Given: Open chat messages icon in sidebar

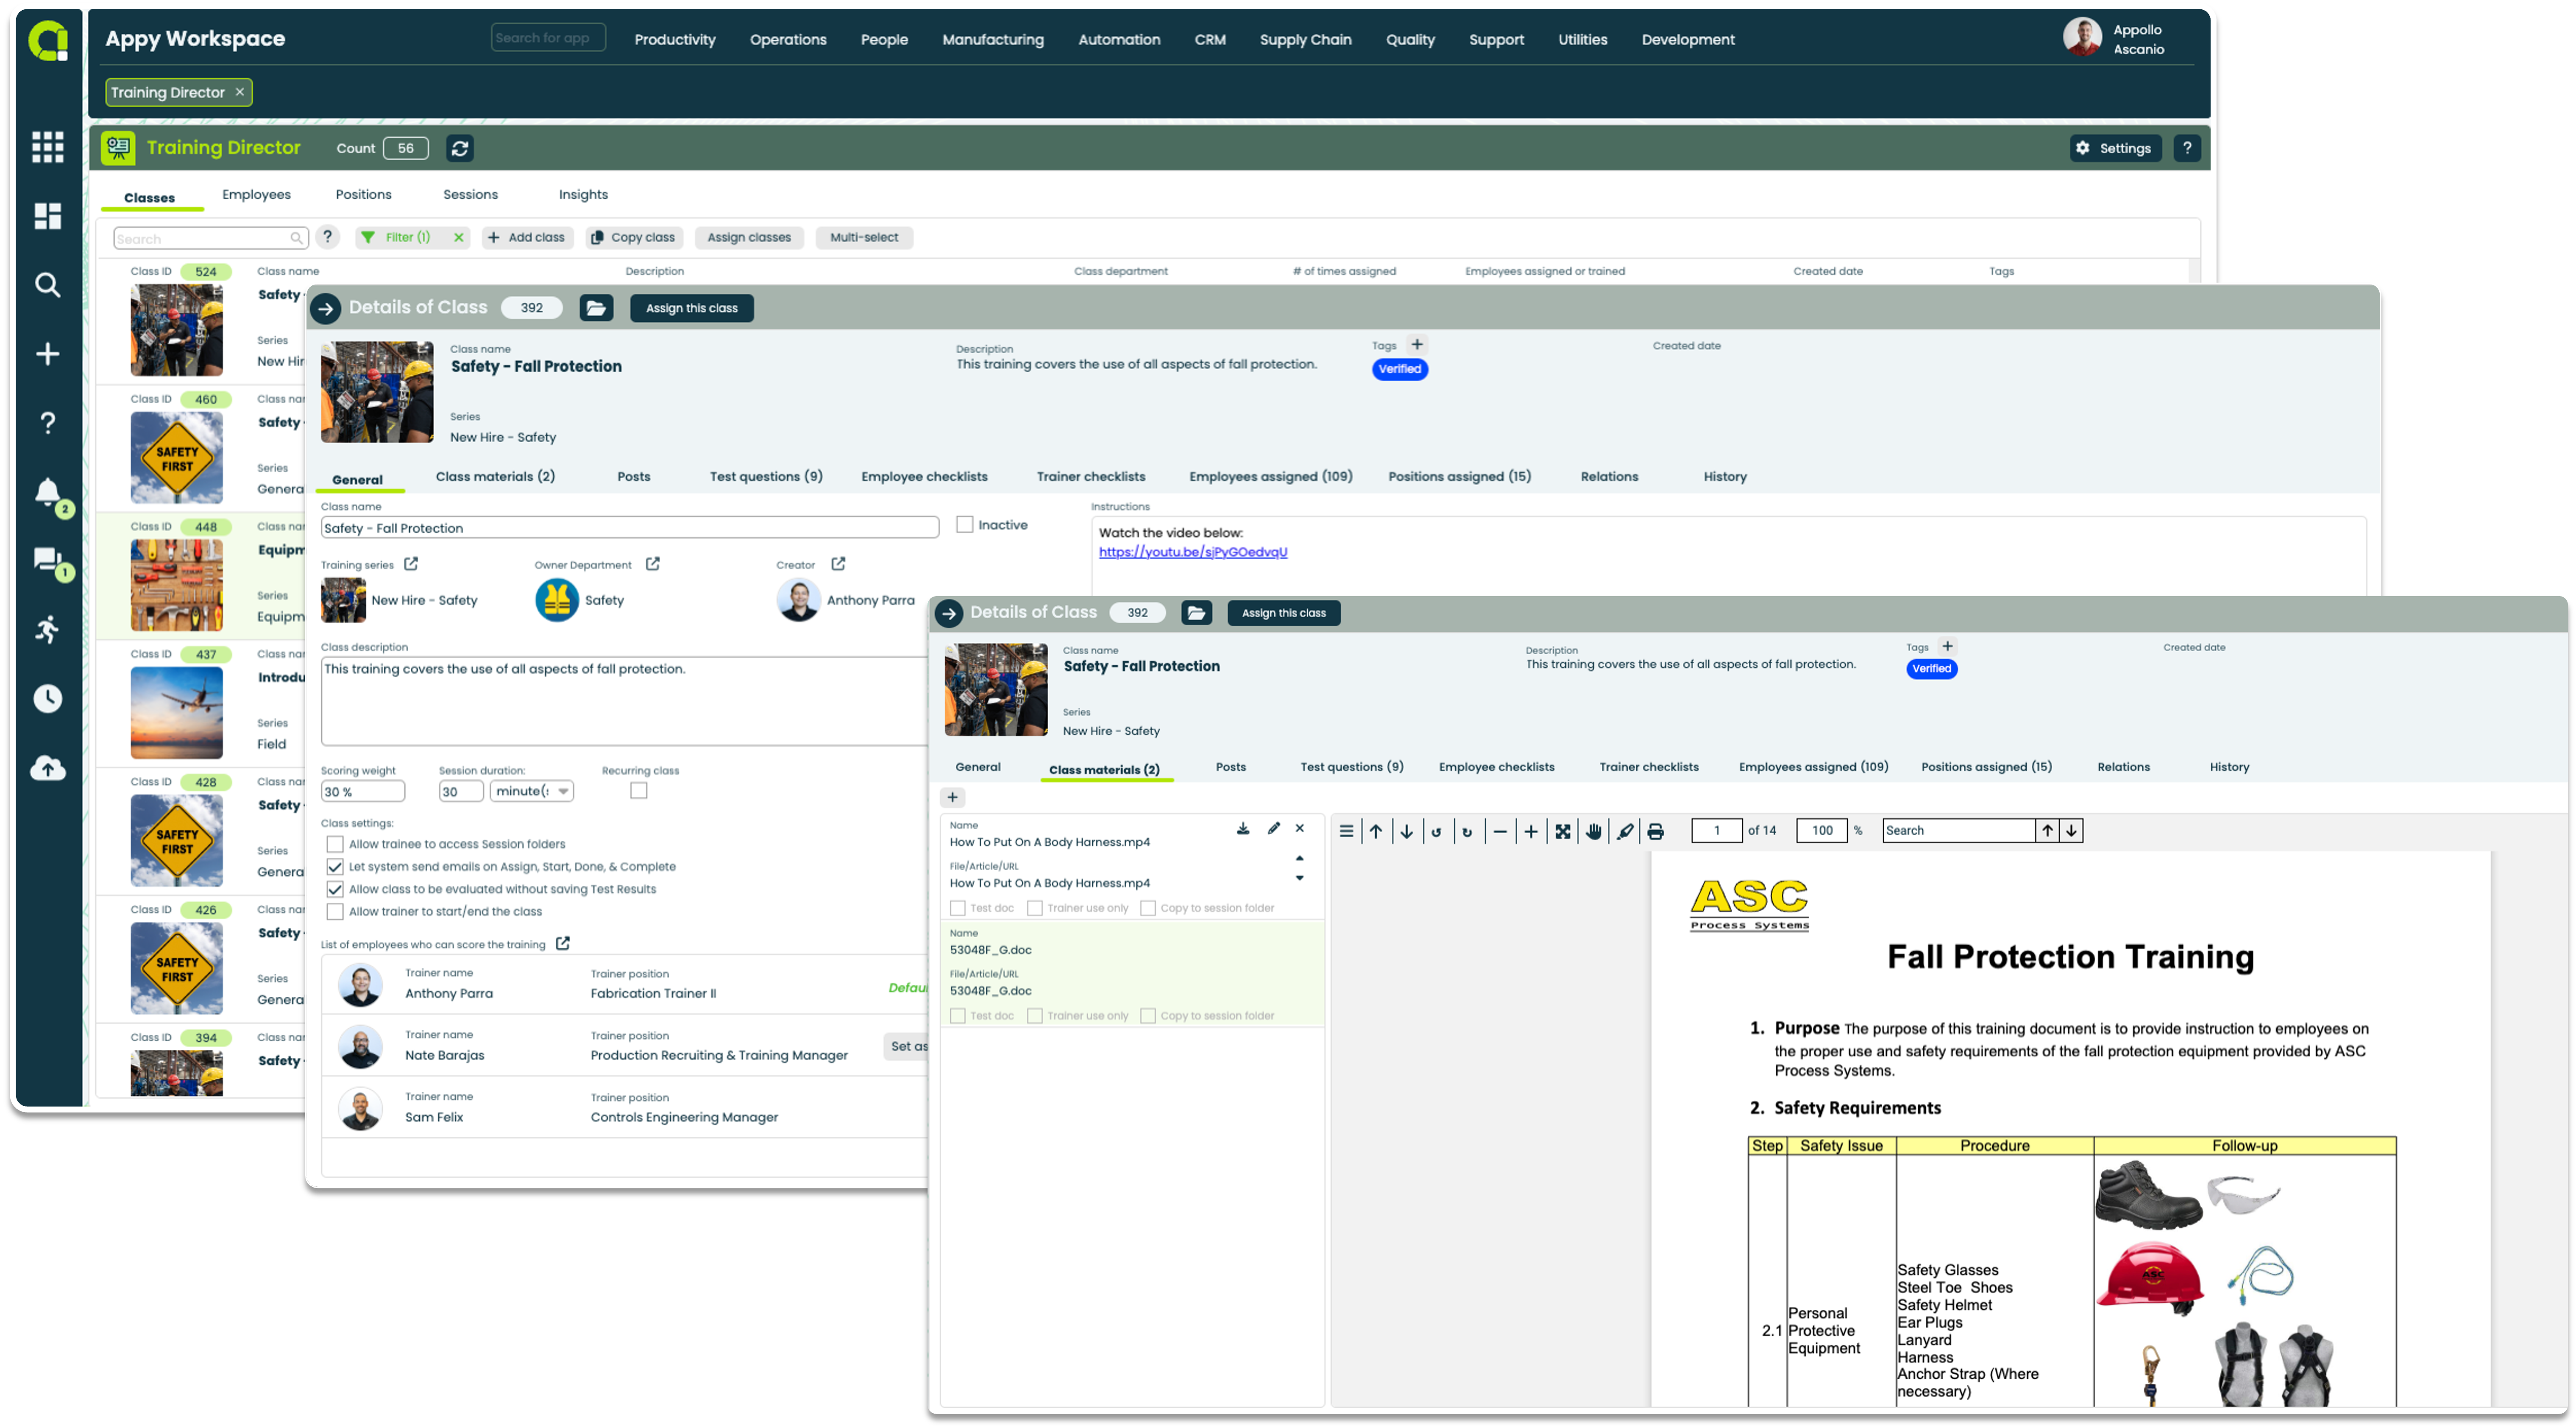Looking at the screenshot, I should (47, 559).
